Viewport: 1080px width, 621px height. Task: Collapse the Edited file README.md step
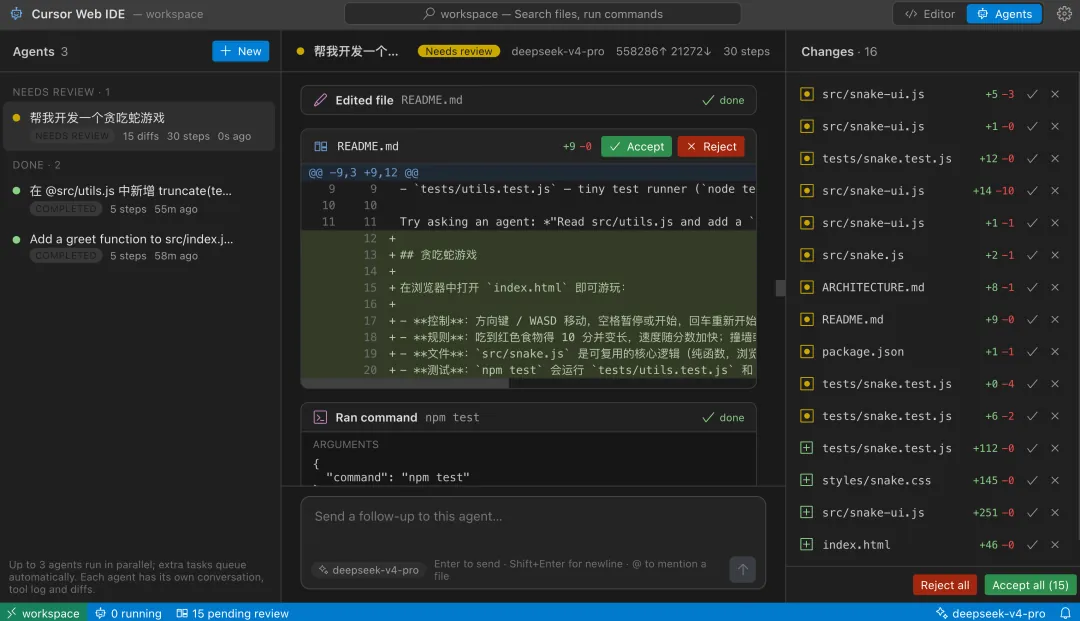tap(528, 100)
